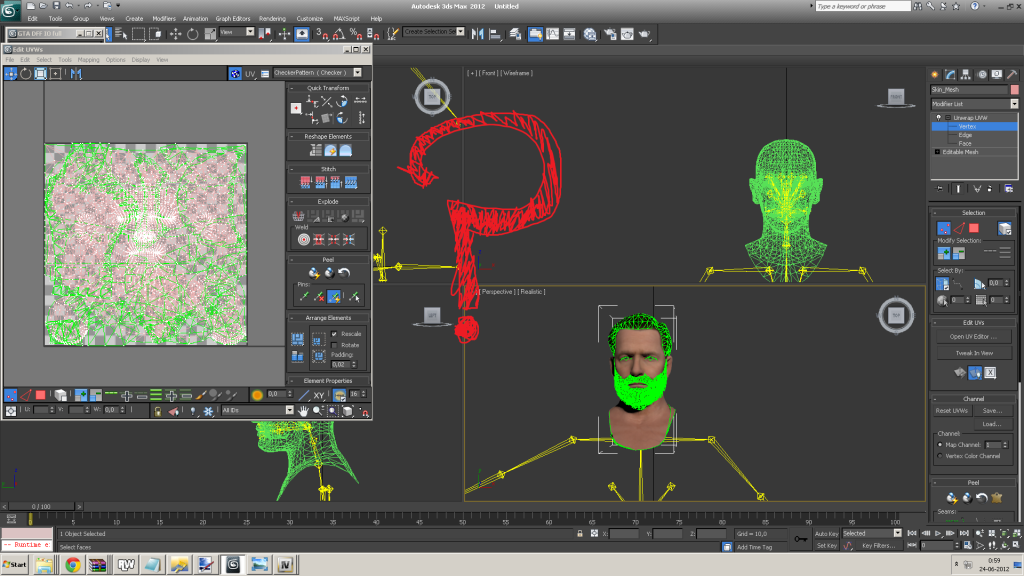
Task: Click the Load... channel button
Action: pyautogui.click(x=992, y=424)
